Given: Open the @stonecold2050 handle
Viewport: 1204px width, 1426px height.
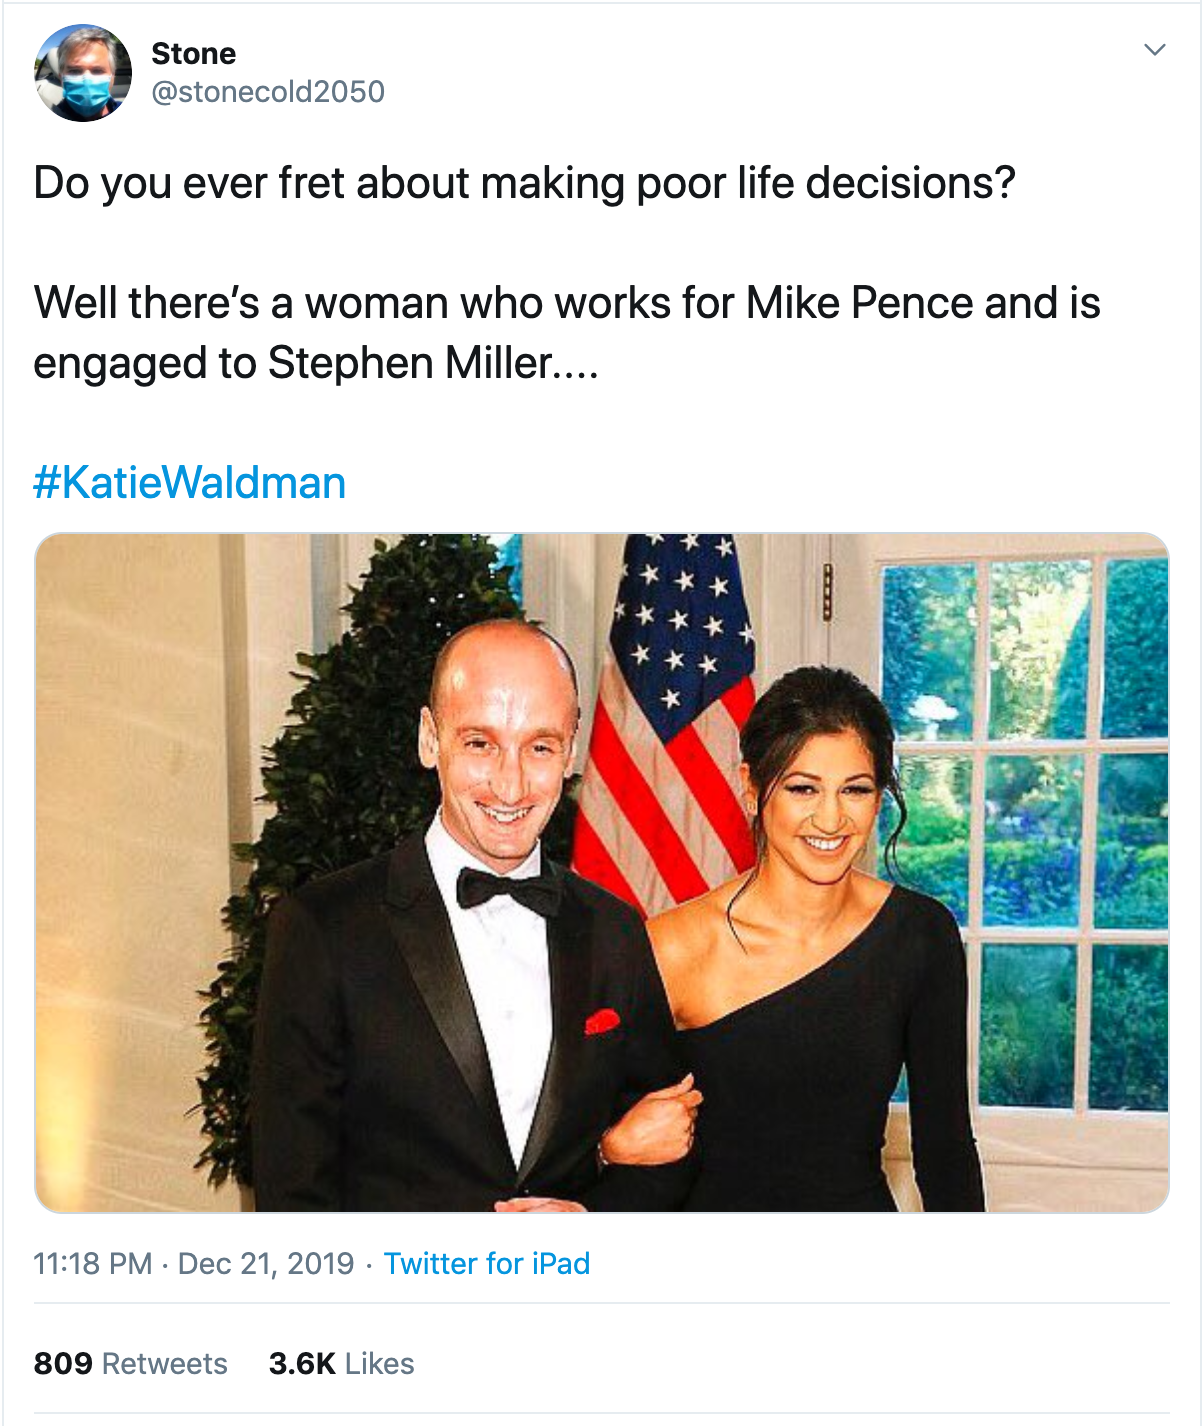Looking at the screenshot, I should point(268,92).
